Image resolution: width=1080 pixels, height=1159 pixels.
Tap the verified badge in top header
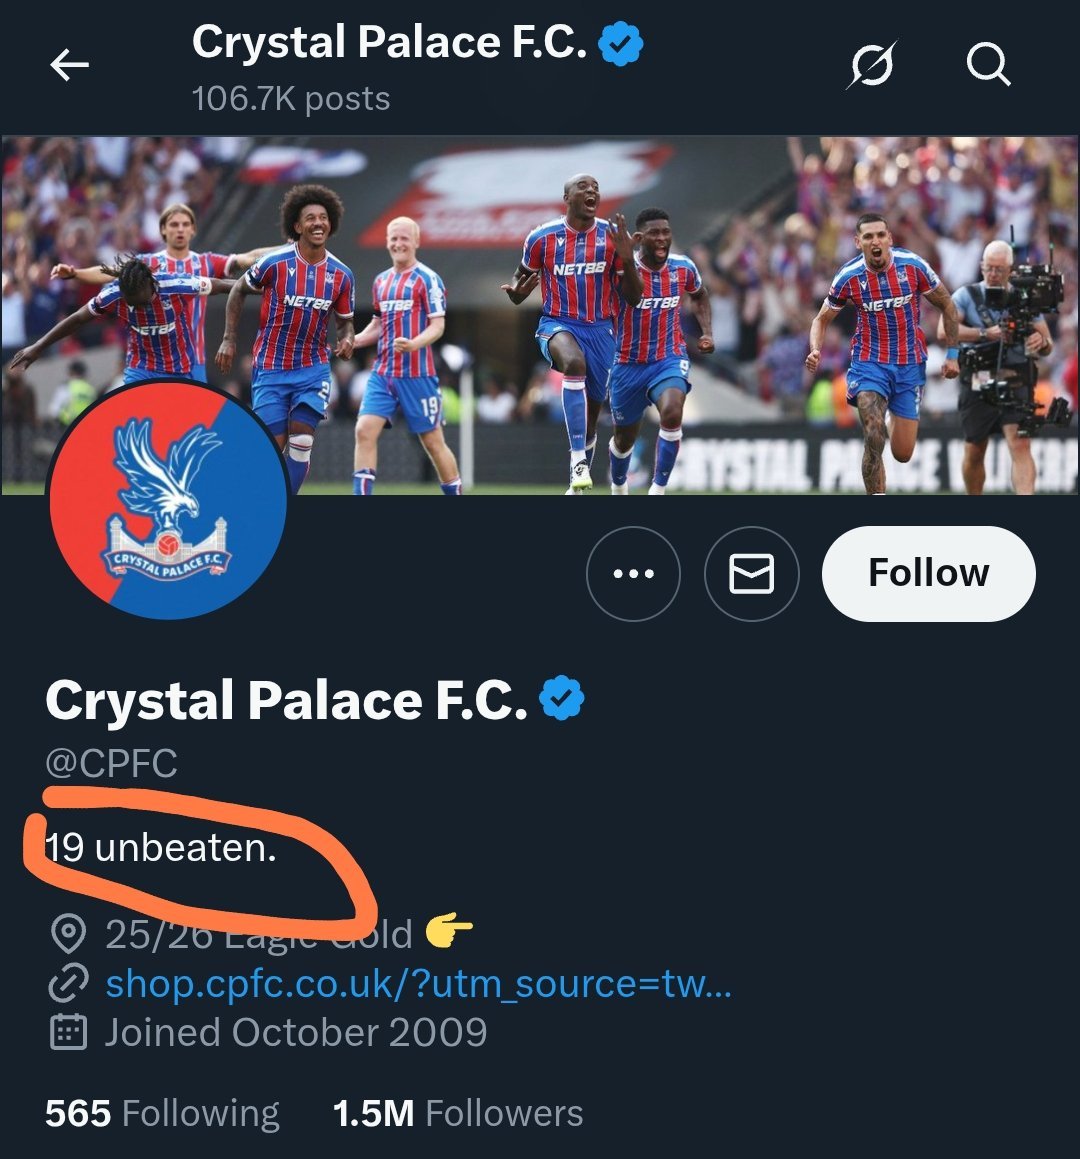pyautogui.click(x=621, y=45)
